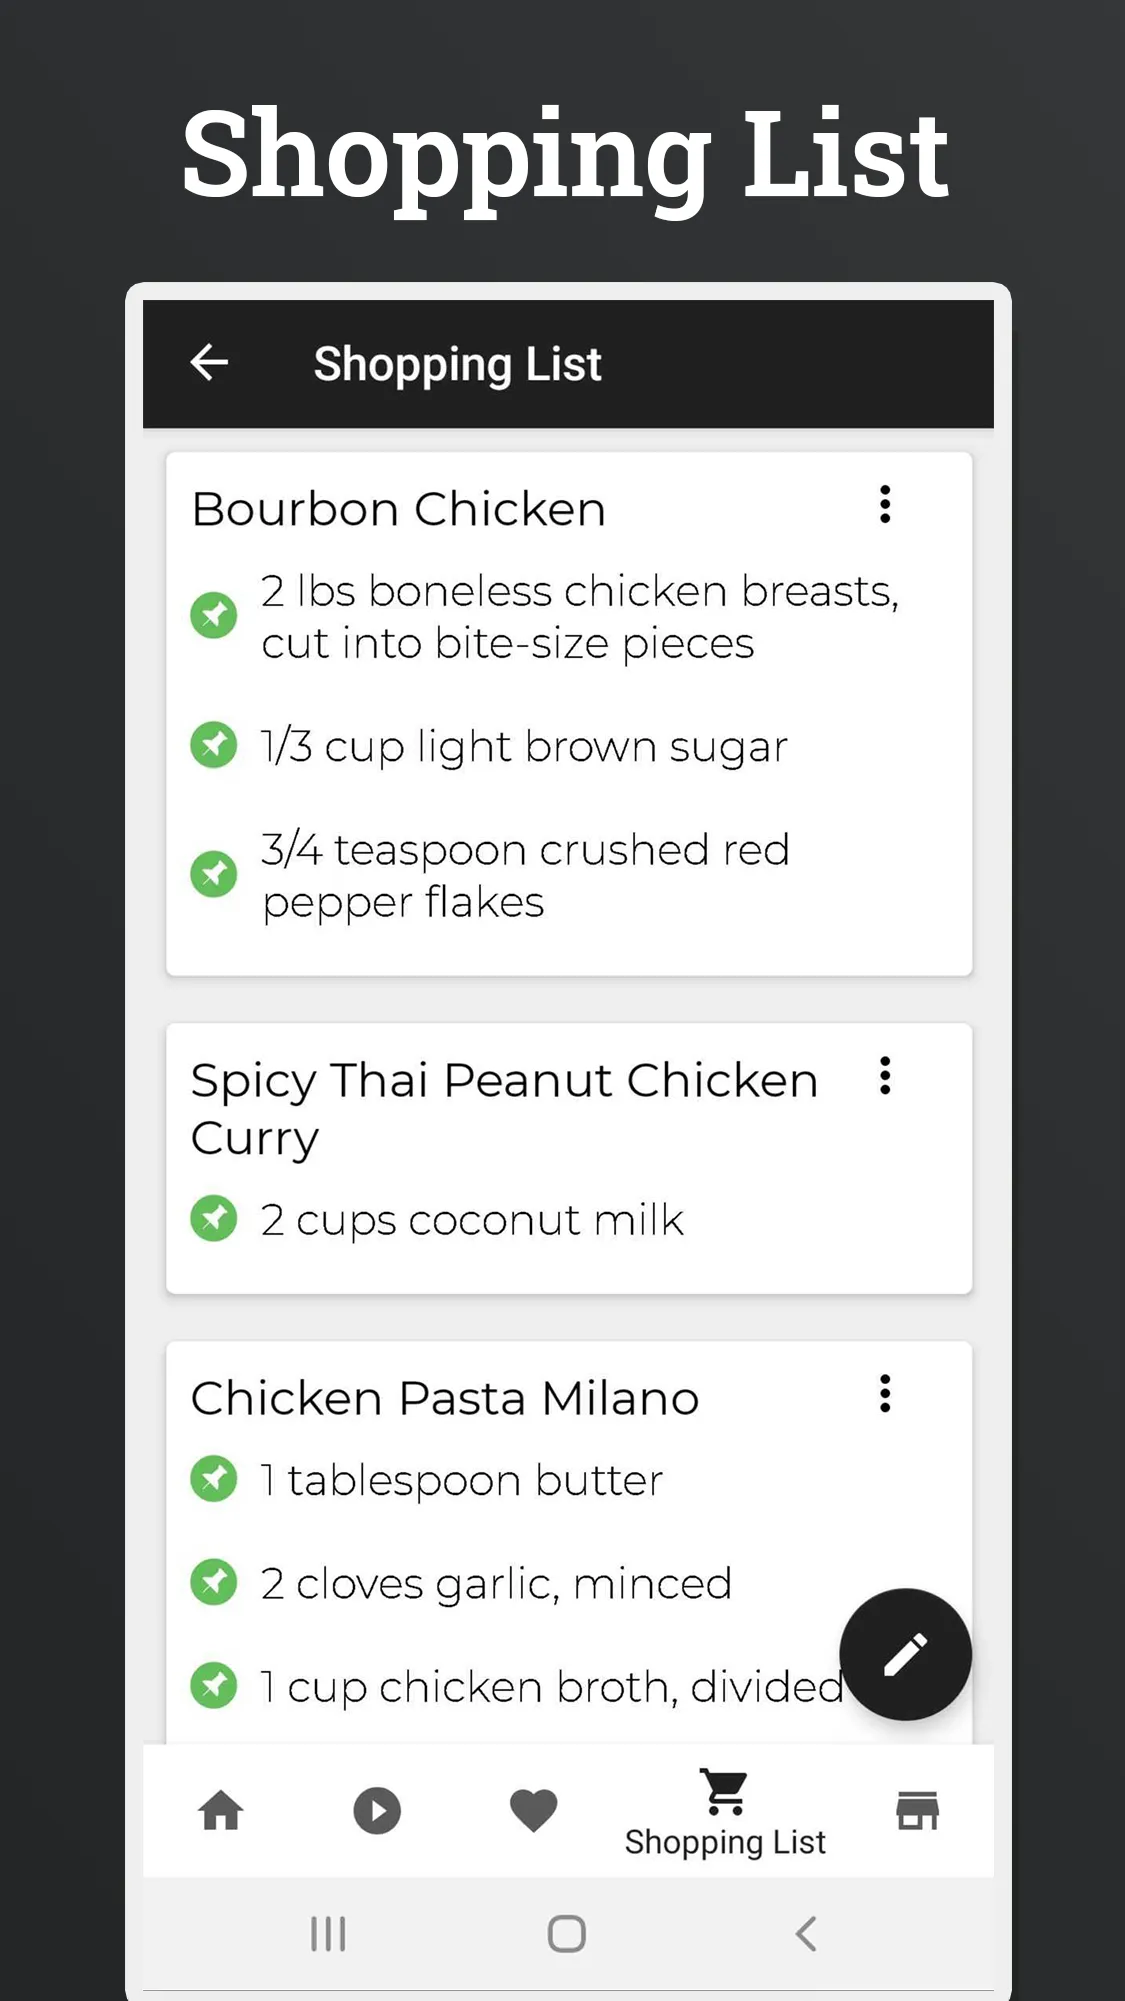The image size is (1125, 2001).
Task: Go to the Home tab
Action: pyautogui.click(x=221, y=1810)
